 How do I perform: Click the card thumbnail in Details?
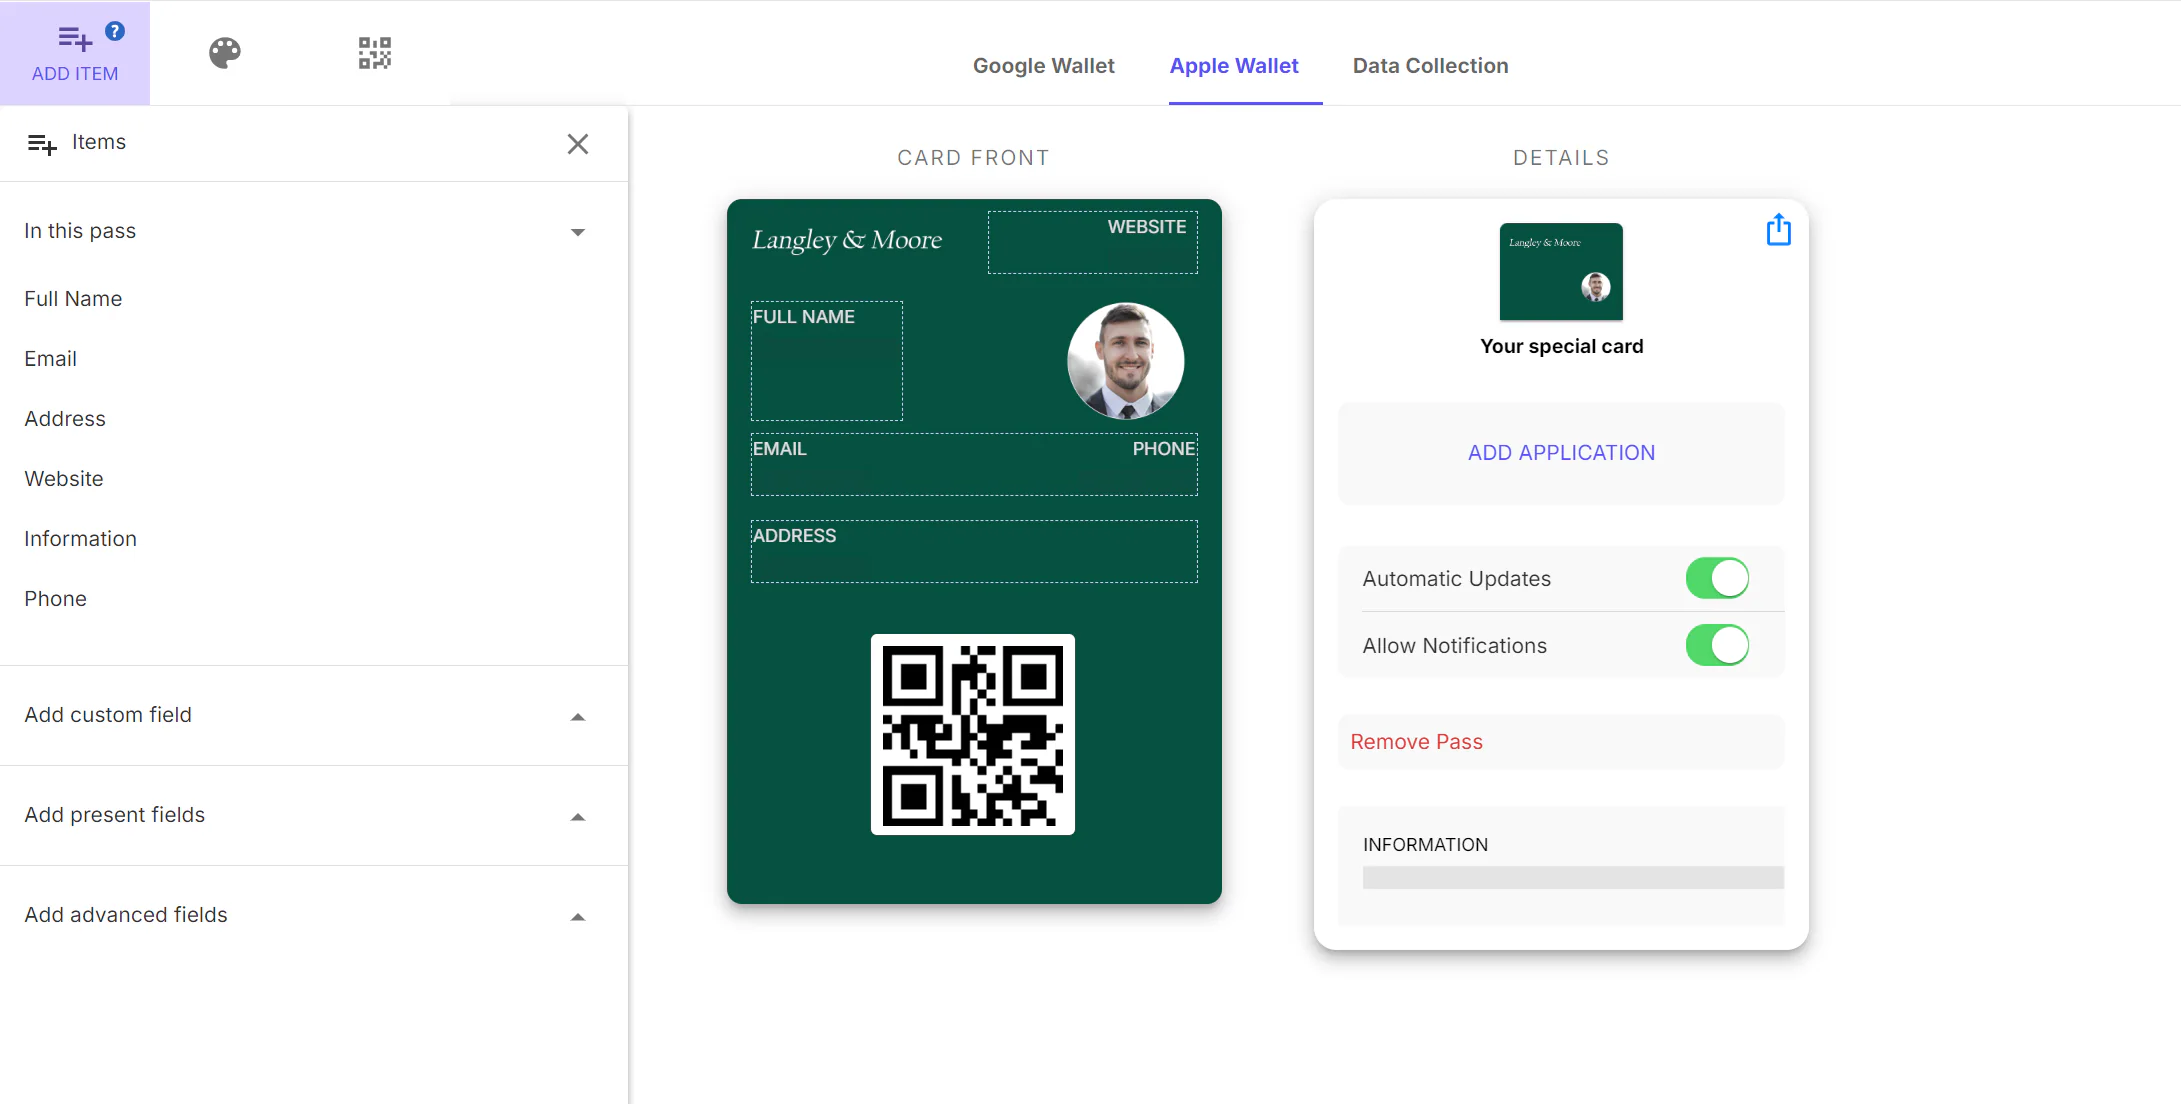click(1561, 272)
